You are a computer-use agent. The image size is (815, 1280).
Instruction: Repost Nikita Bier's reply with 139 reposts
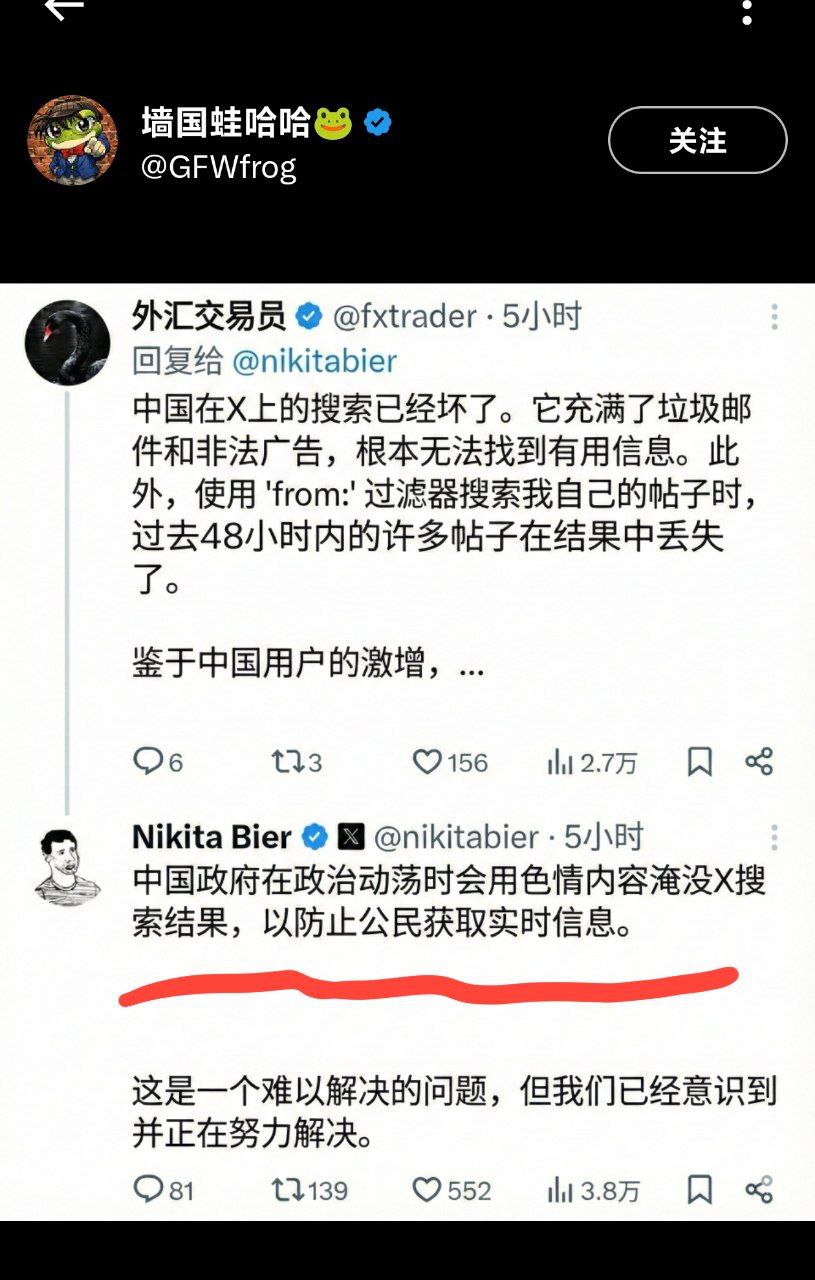(310, 1190)
